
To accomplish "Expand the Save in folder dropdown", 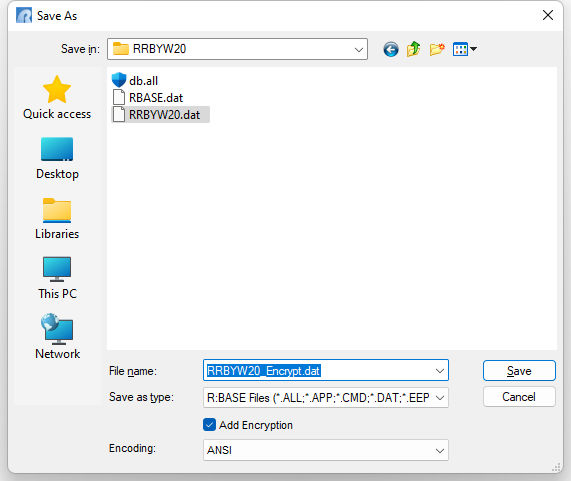I will click(359, 49).
